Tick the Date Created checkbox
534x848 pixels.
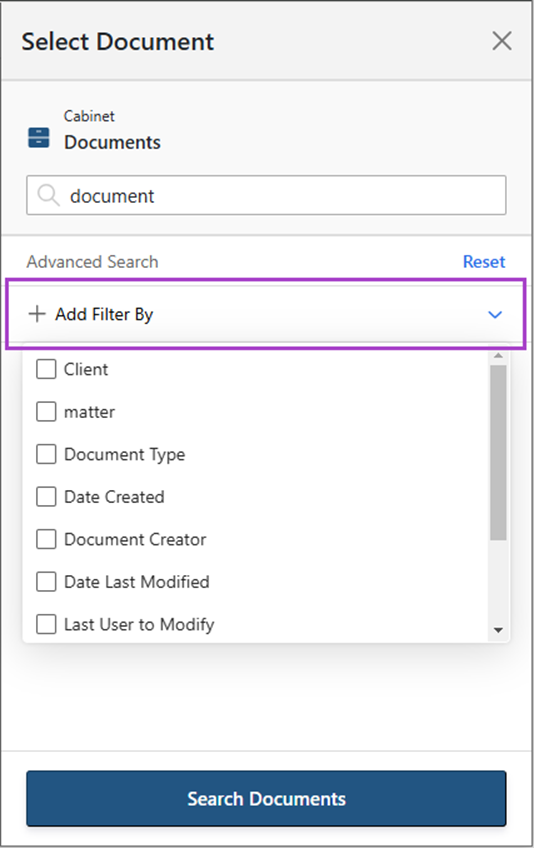coord(46,496)
